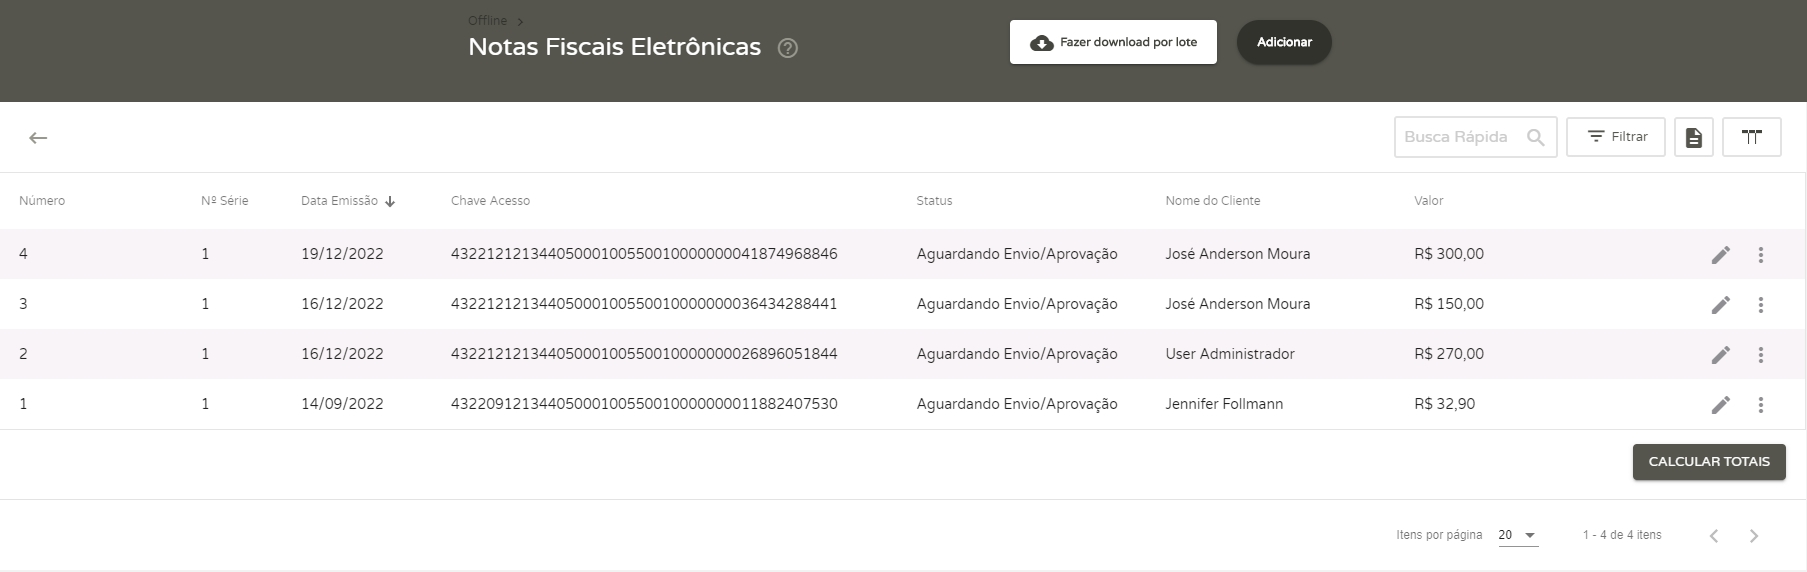
Task: Open more options for invoice number 4
Action: point(1761,255)
